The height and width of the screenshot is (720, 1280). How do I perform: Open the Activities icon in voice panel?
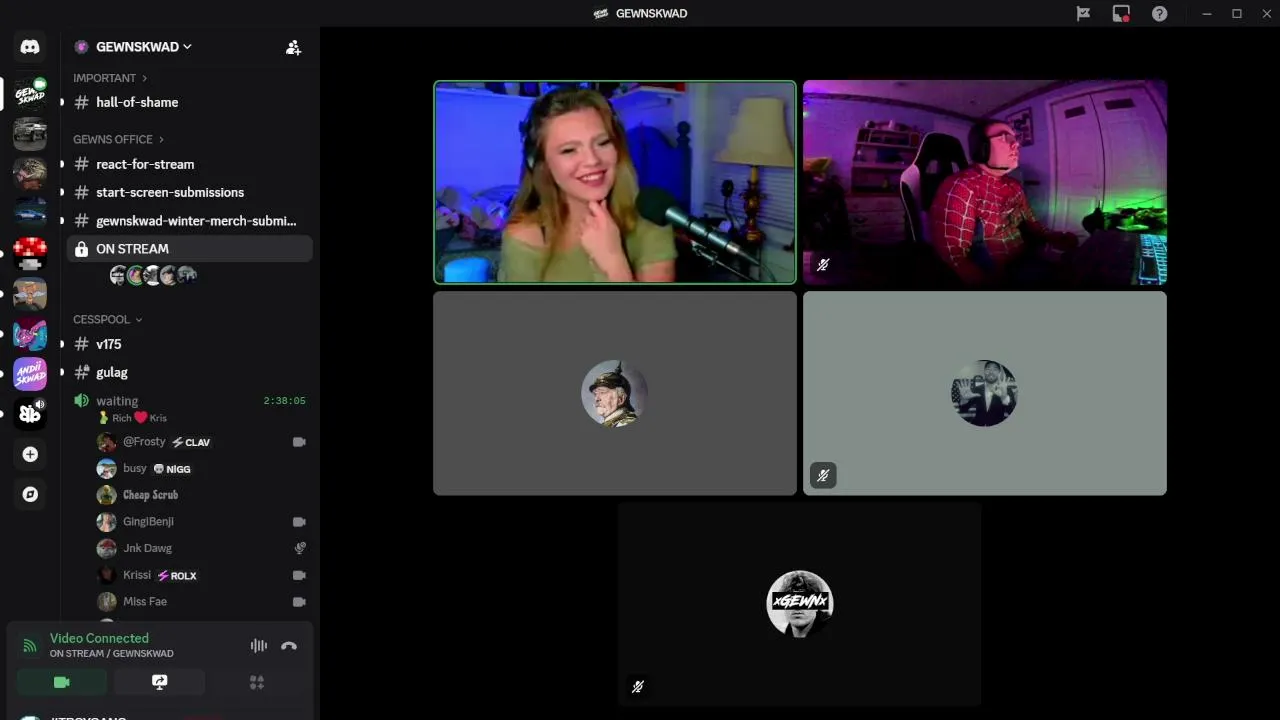click(257, 682)
